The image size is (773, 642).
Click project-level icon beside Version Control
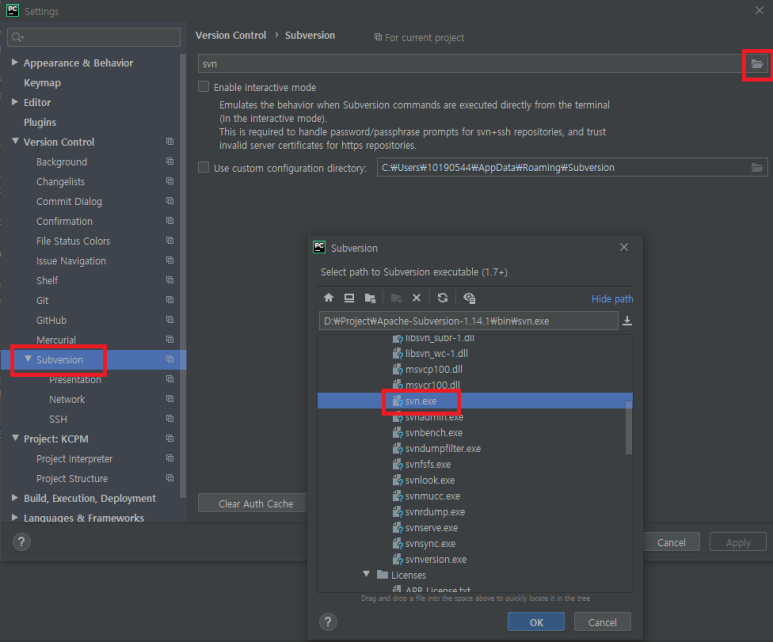click(x=170, y=142)
